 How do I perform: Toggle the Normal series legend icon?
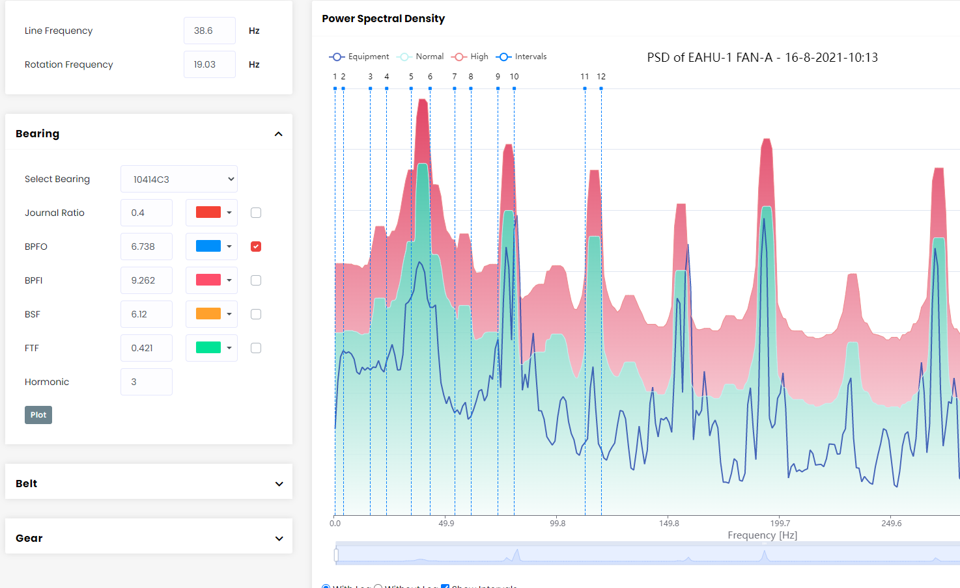405,57
